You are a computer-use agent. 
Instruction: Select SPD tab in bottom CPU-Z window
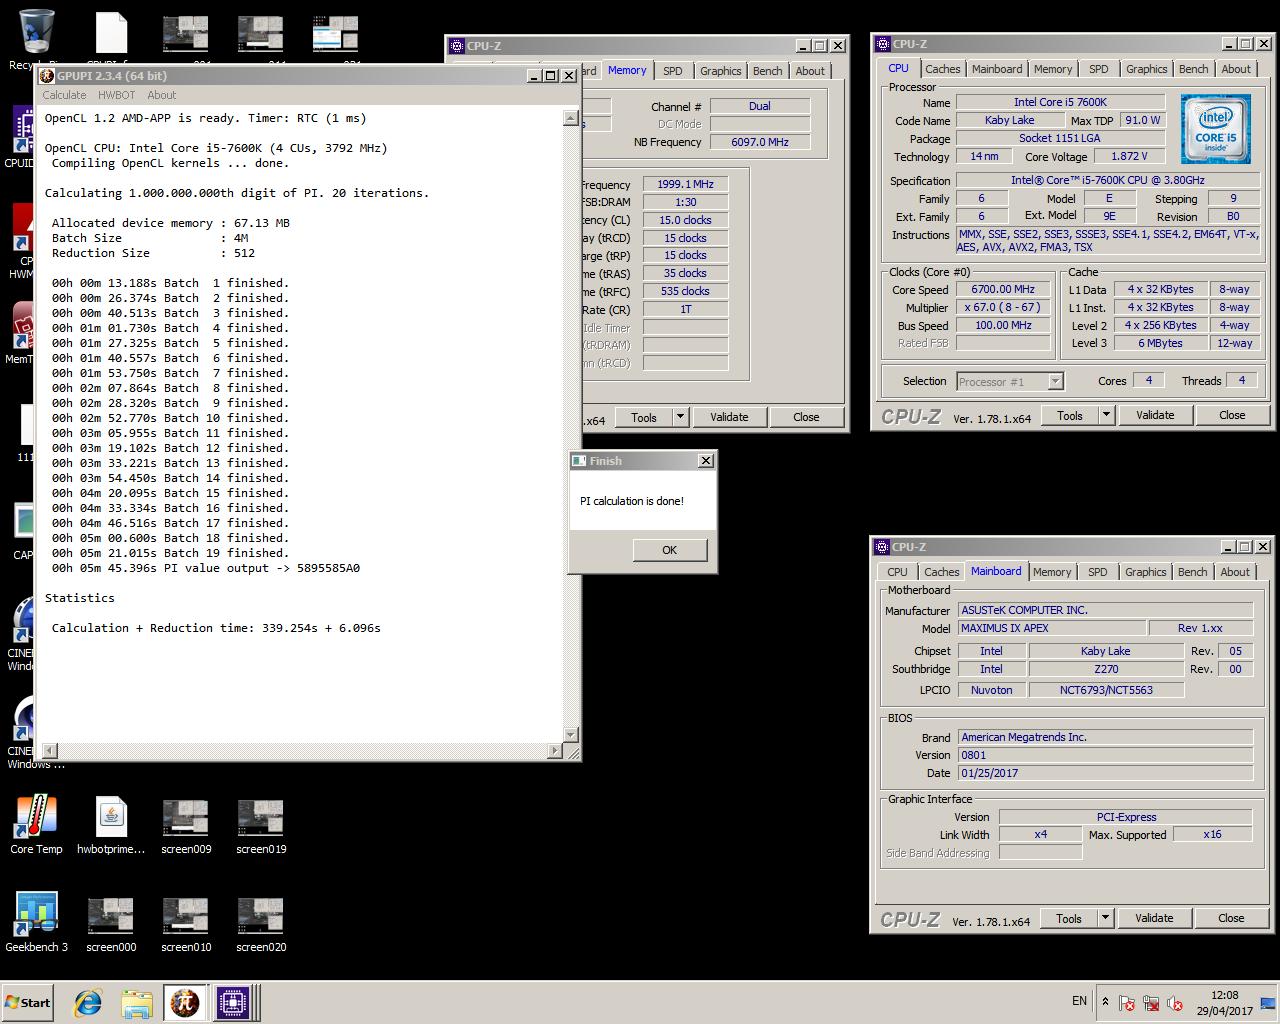pyautogui.click(x=1098, y=572)
